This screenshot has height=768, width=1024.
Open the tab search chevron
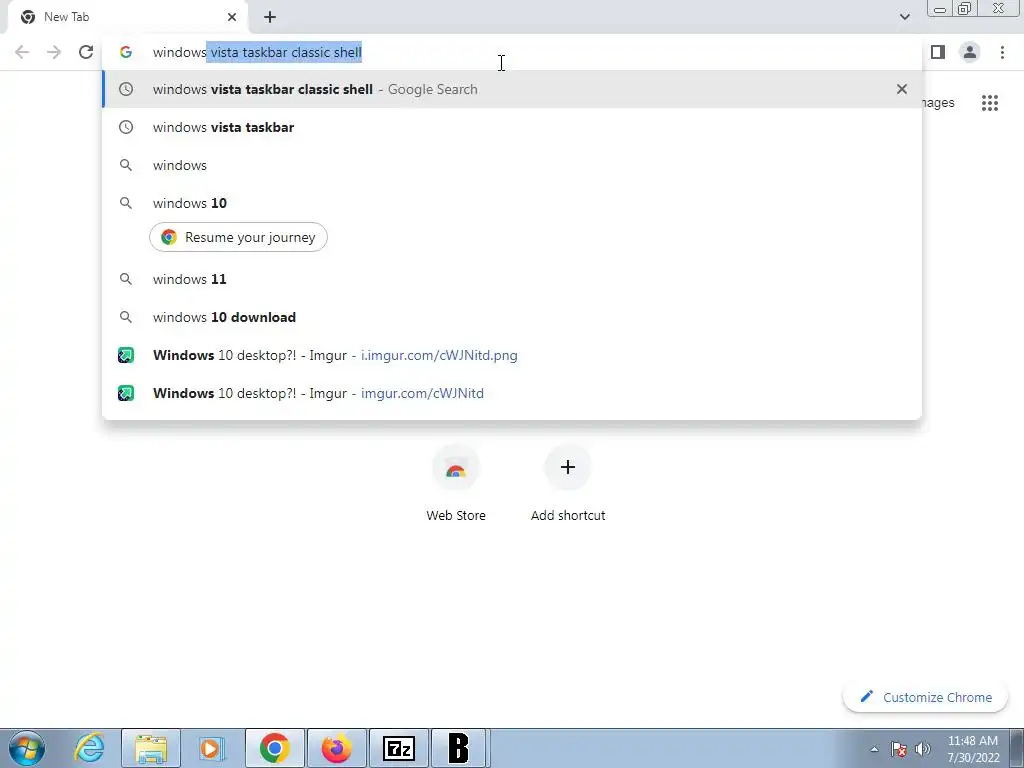coord(904,17)
